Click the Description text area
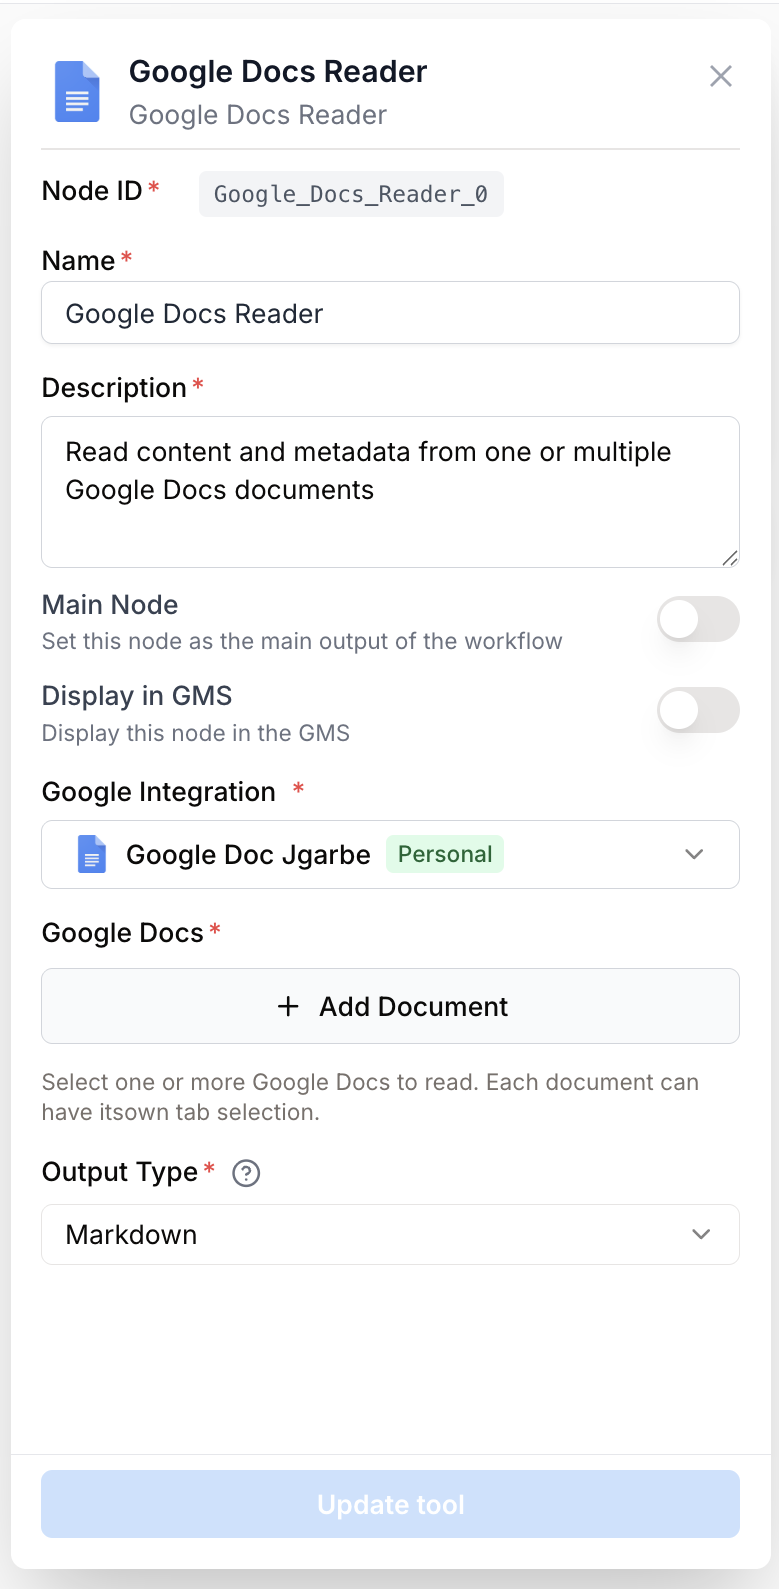 coord(390,492)
